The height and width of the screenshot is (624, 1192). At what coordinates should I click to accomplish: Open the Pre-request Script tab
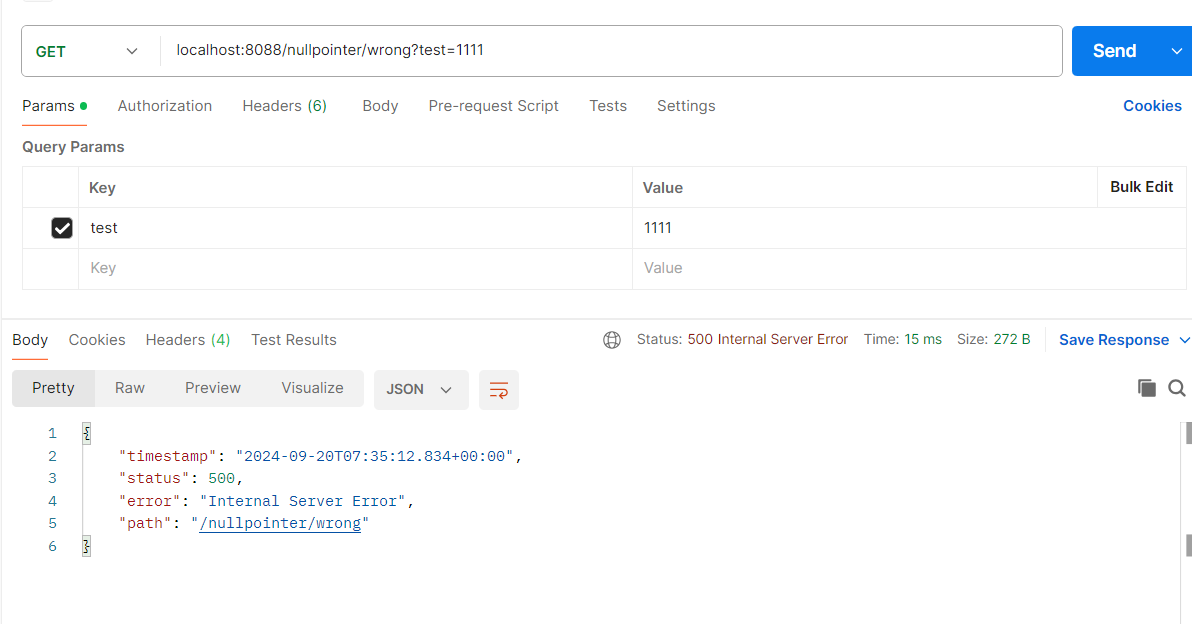(493, 106)
